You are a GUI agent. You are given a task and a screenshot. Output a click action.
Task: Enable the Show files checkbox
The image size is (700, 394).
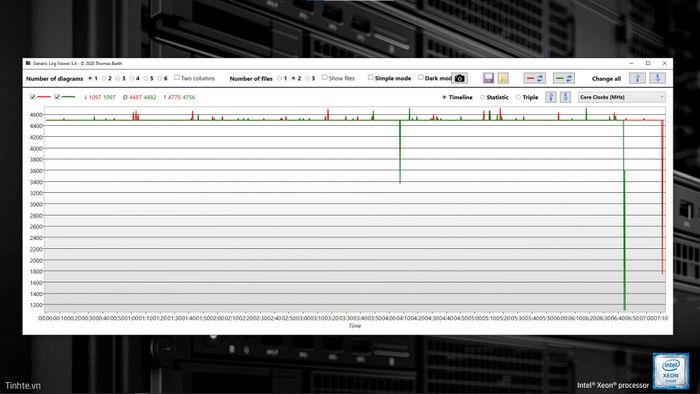[x=325, y=78]
